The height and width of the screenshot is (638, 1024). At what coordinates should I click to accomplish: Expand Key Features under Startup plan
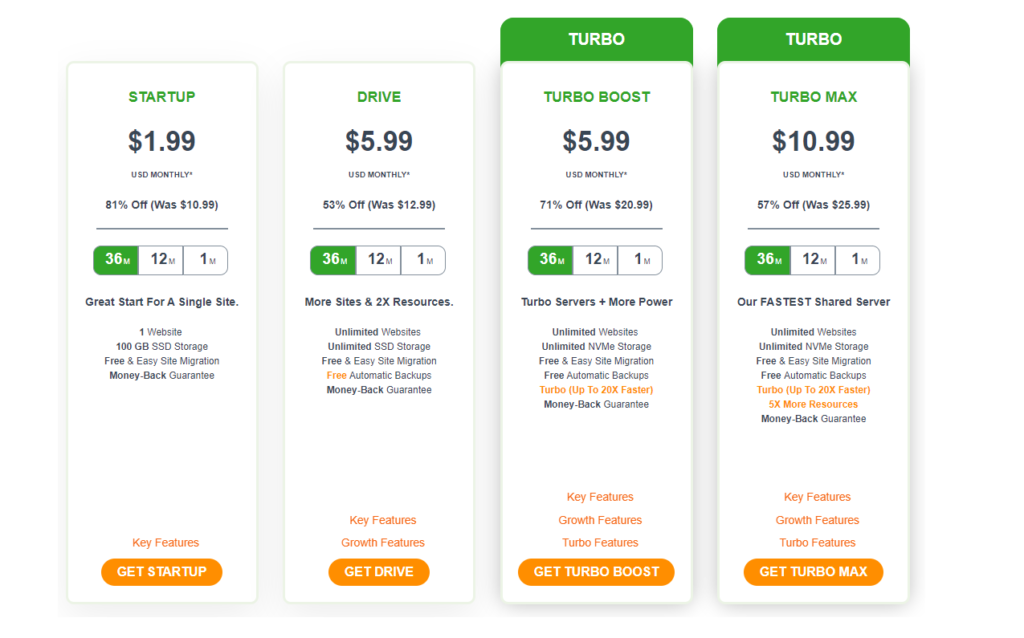click(x=165, y=543)
